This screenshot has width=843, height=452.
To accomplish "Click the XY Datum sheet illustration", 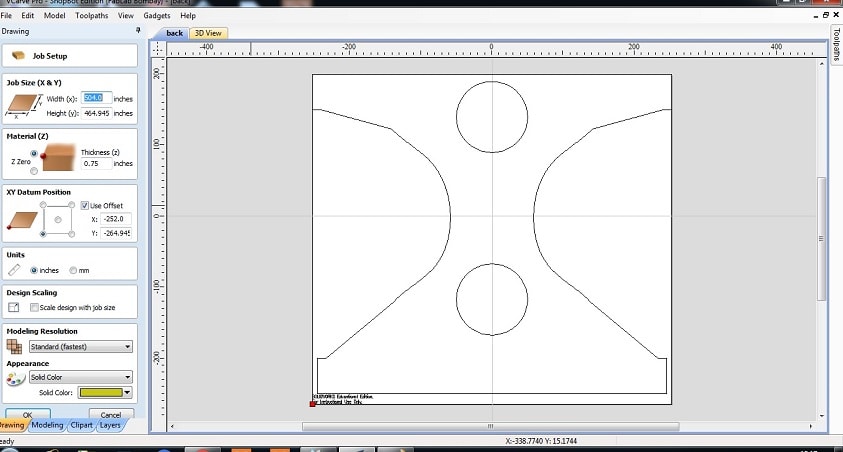I will coord(22,220).
